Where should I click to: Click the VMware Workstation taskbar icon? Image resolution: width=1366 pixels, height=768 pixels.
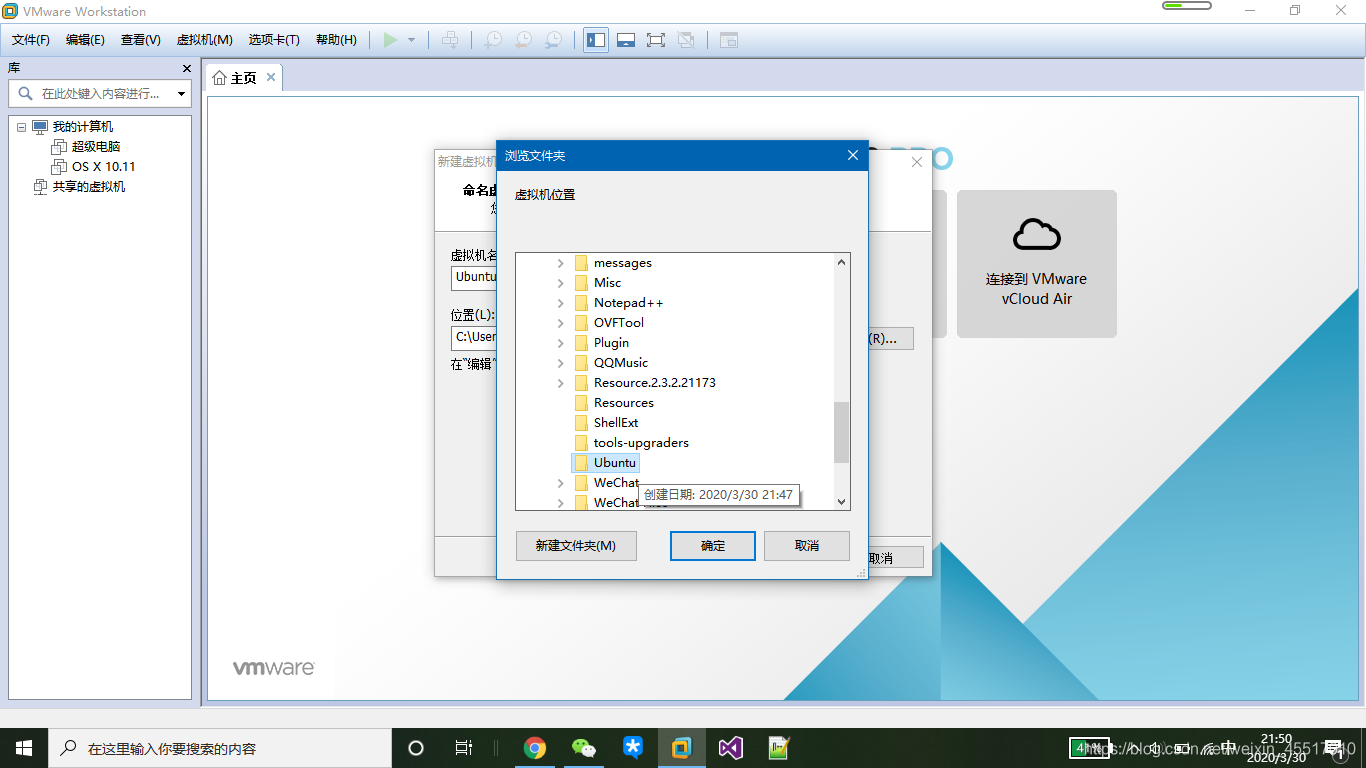[x=682, y=748]
